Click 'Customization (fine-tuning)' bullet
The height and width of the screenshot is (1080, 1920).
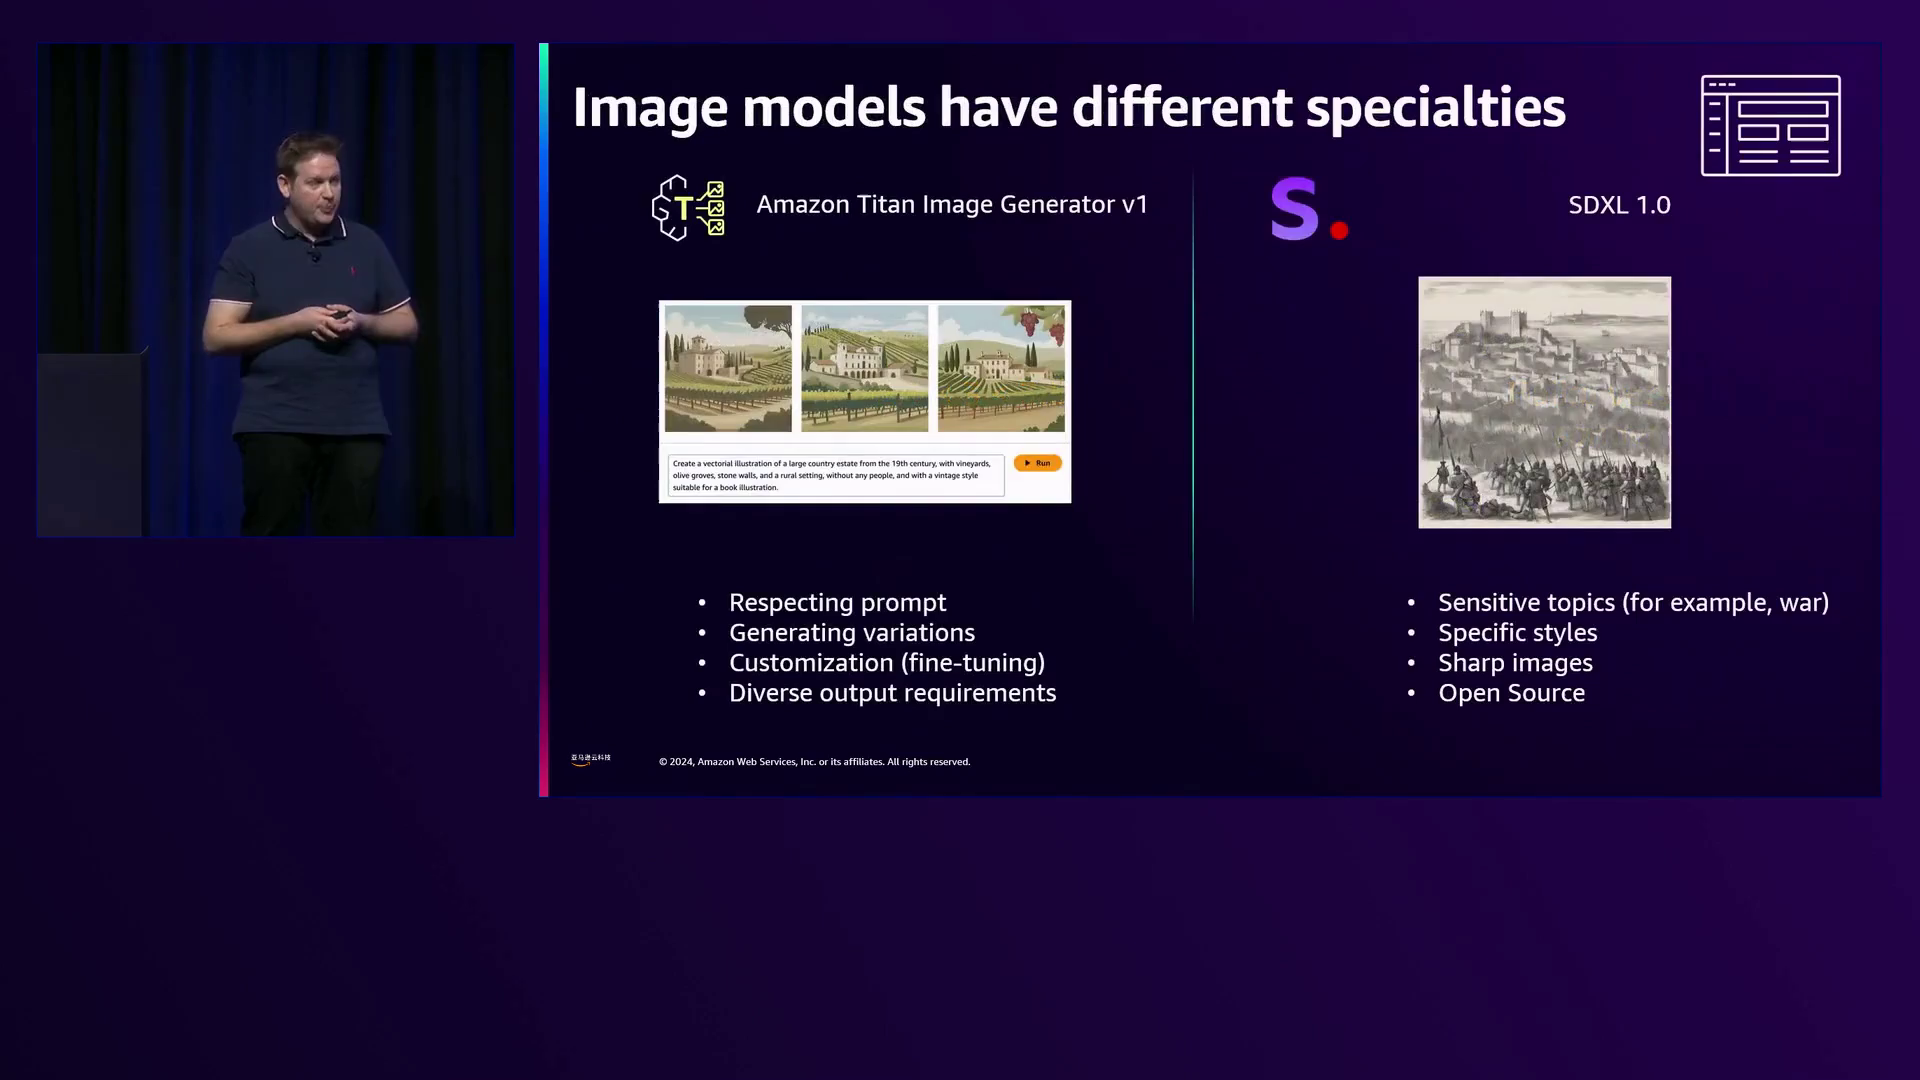tap(886, 663)
